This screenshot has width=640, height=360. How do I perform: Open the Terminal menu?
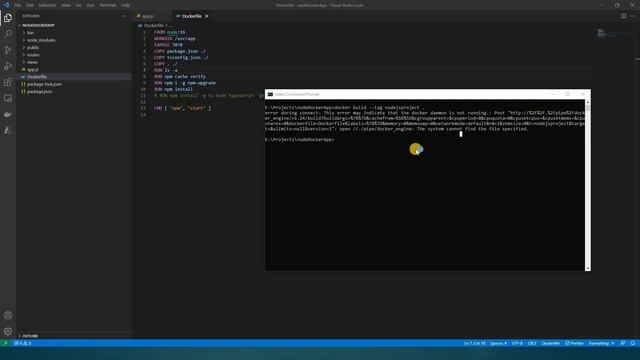point(108,5)
